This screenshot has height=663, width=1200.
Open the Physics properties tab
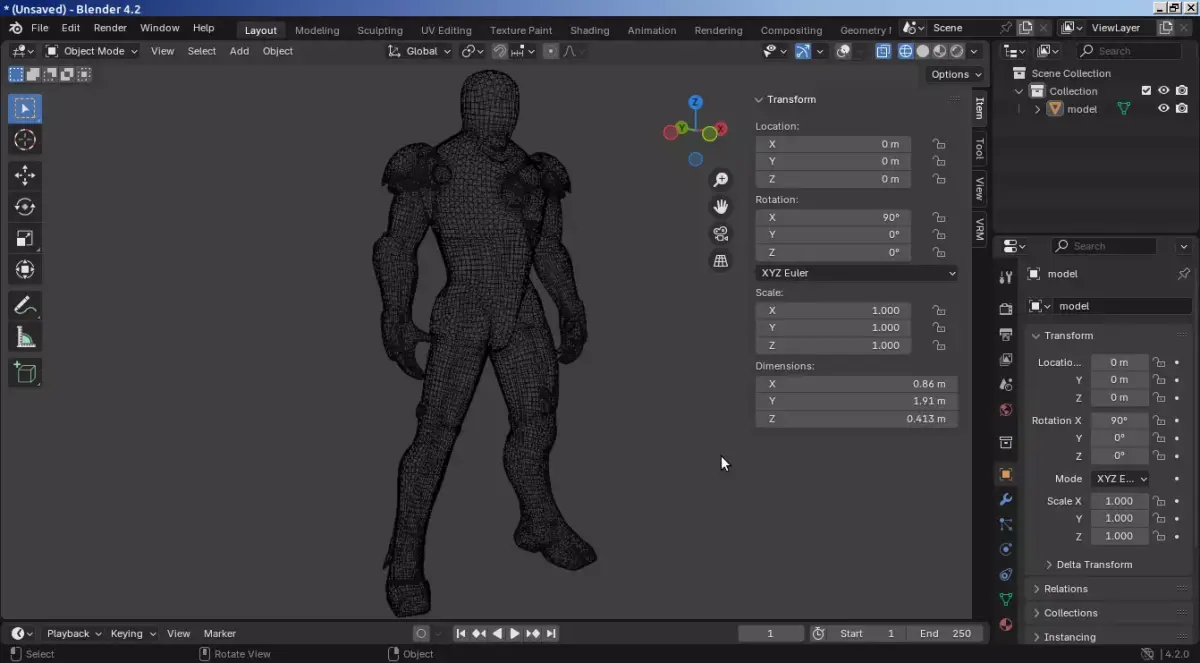[1006, 549]
